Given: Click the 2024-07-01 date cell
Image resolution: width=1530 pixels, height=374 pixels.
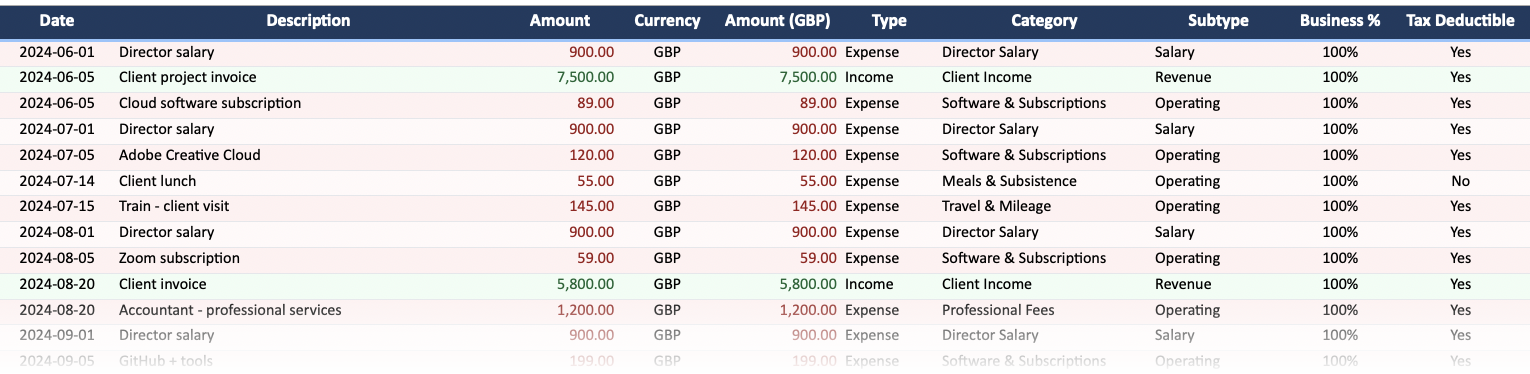Looking at the screenshot, I should click(57, 129).
